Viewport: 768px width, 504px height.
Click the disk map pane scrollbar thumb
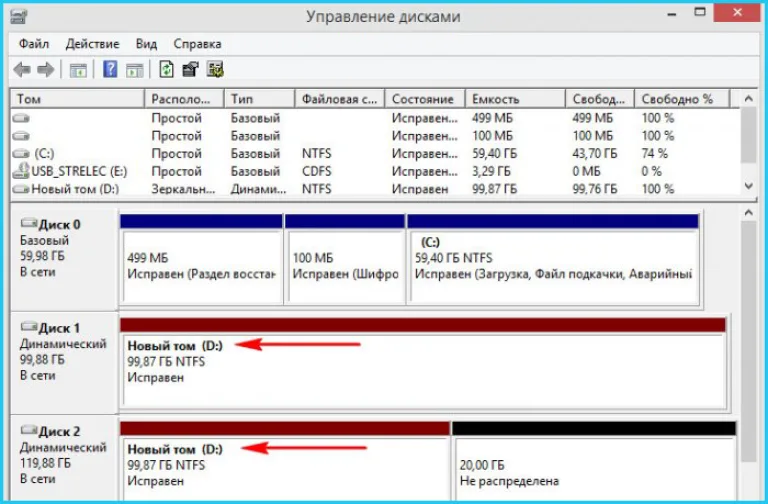pyautogui.click(x=748, y=341)
